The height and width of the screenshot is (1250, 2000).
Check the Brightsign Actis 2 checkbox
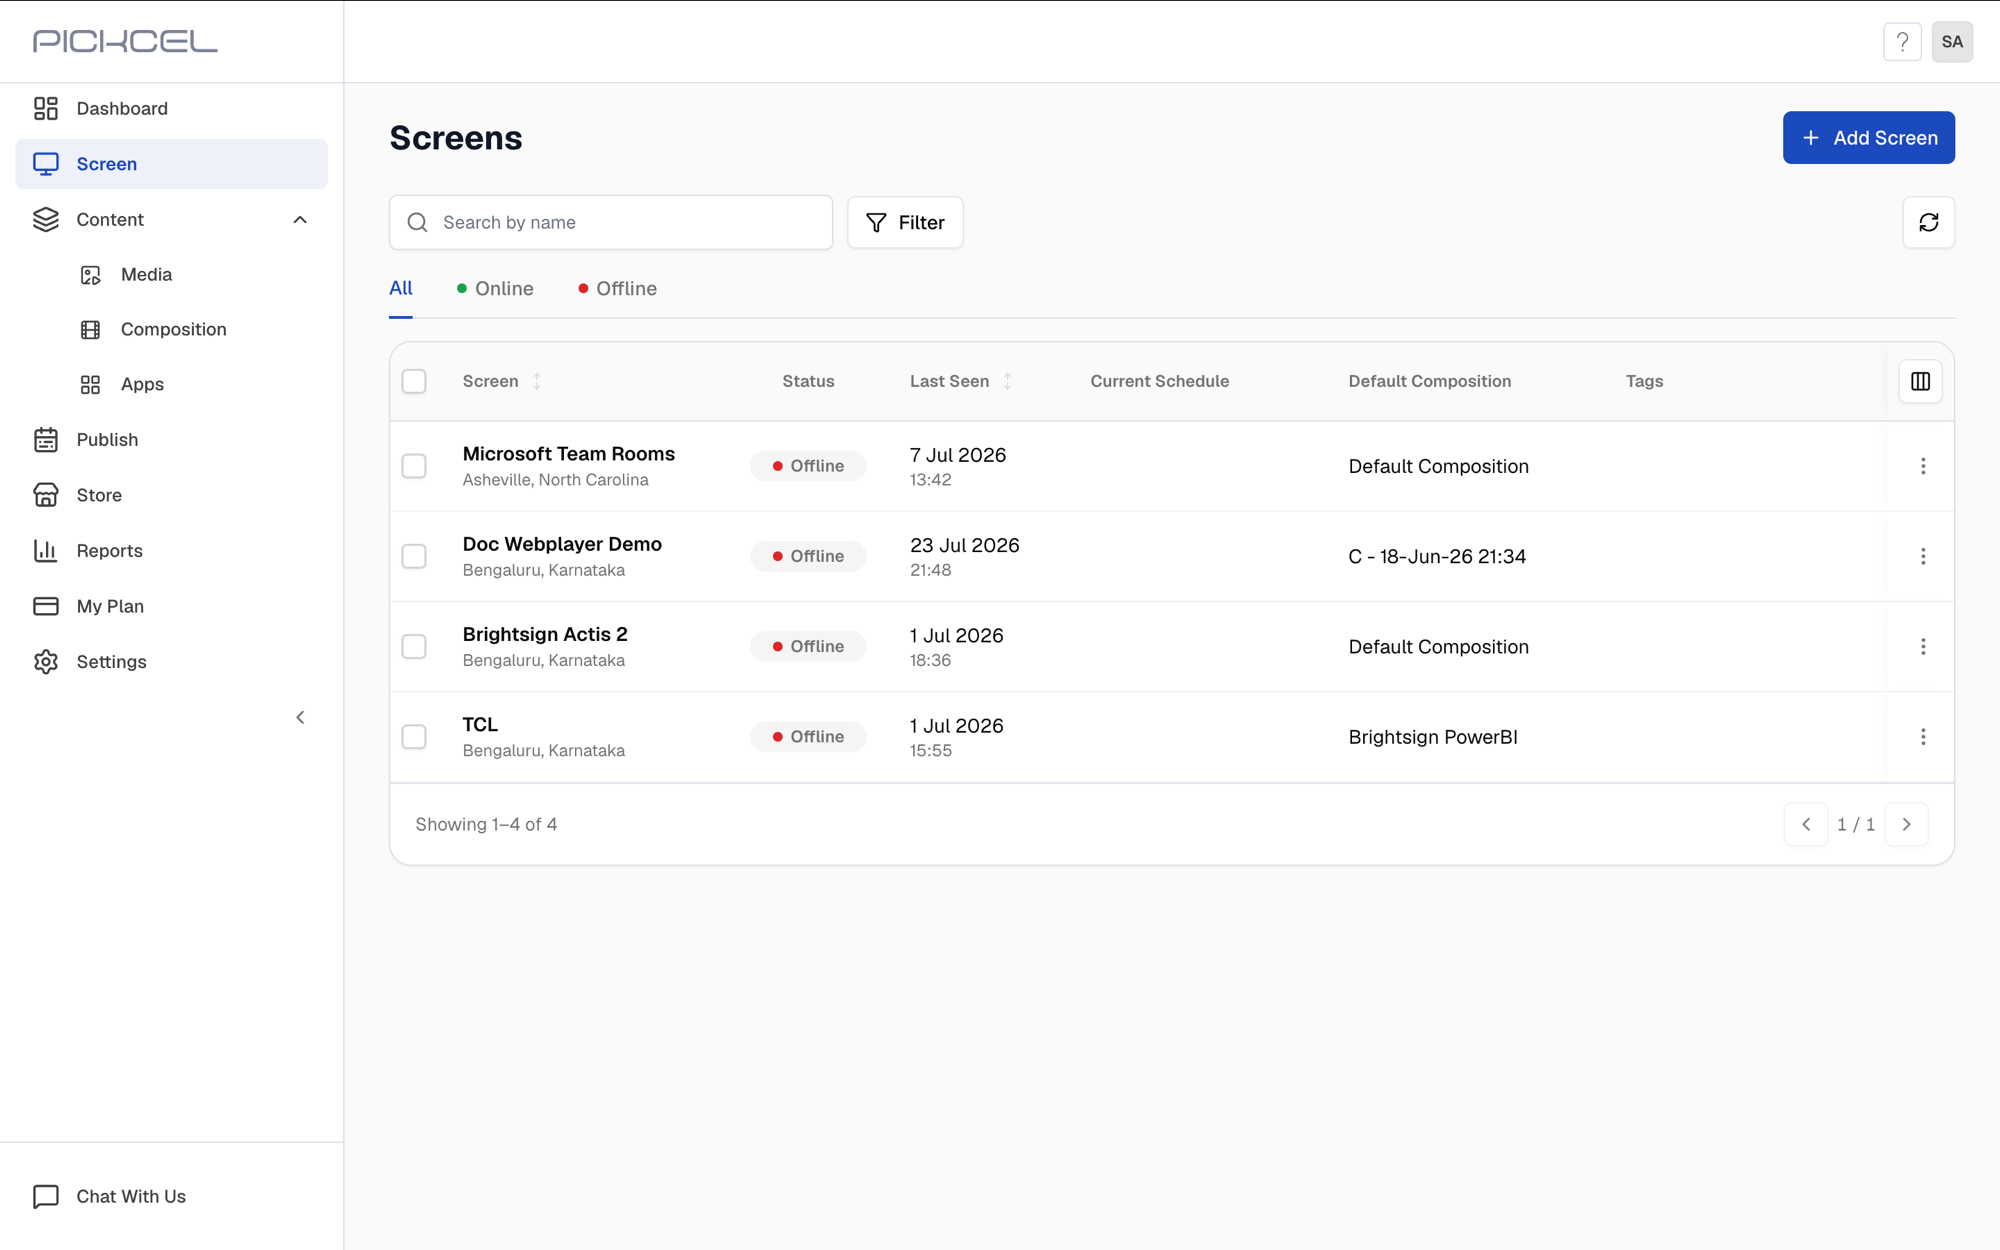(x=414, y=646)
